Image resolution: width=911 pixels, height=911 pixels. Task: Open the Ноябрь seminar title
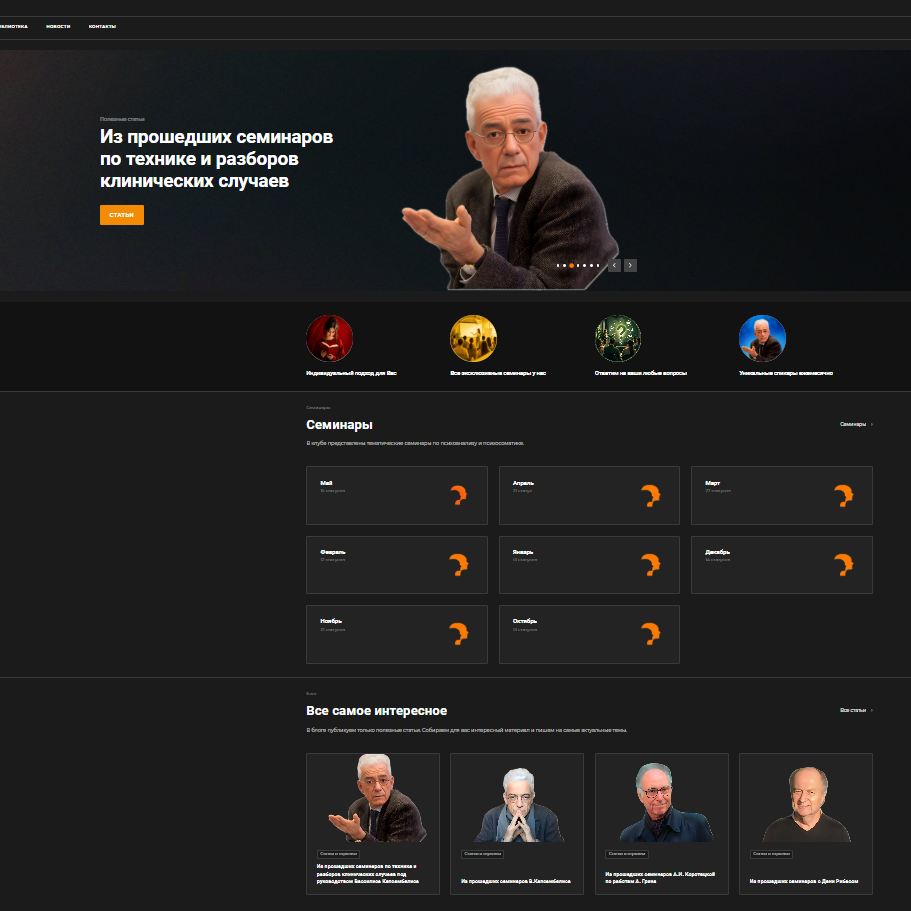click(x=331, y=621)
